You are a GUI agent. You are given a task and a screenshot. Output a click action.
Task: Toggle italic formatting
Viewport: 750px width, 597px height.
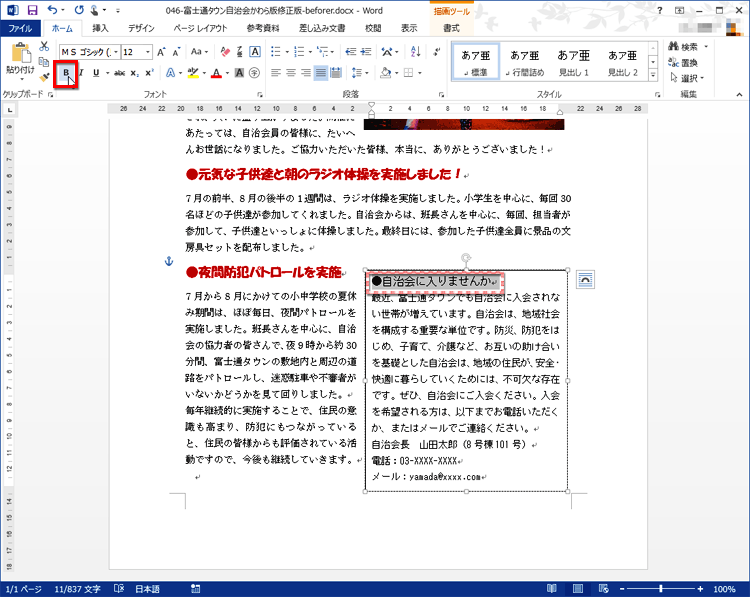click(x=81, y=73)
